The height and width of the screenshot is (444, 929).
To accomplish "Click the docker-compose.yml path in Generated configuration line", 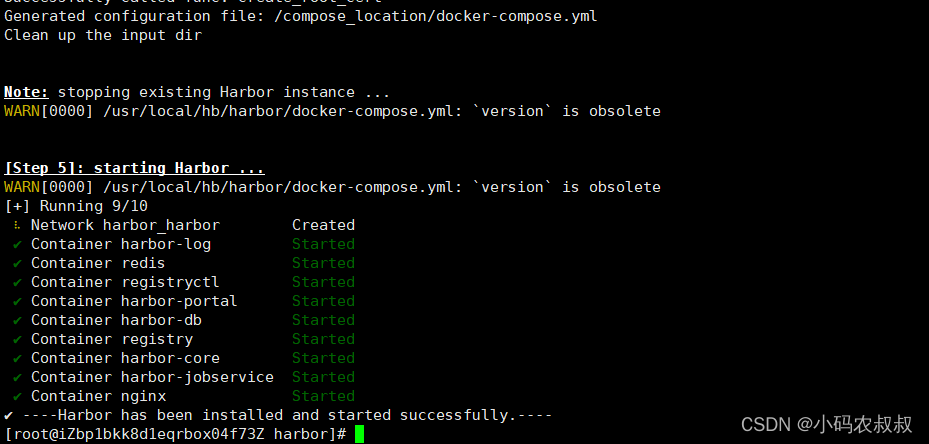I will pos(435,17).
